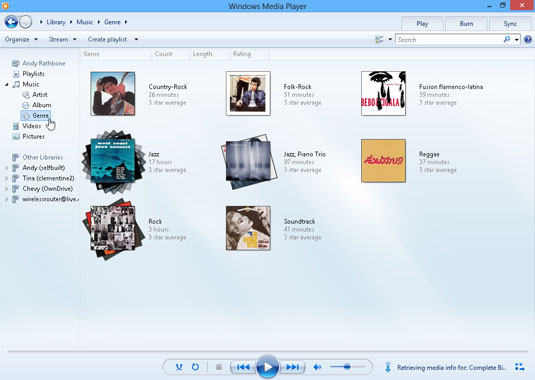Open the Stream menu
Screen dimensions: 535x380
tap(62, 40)
